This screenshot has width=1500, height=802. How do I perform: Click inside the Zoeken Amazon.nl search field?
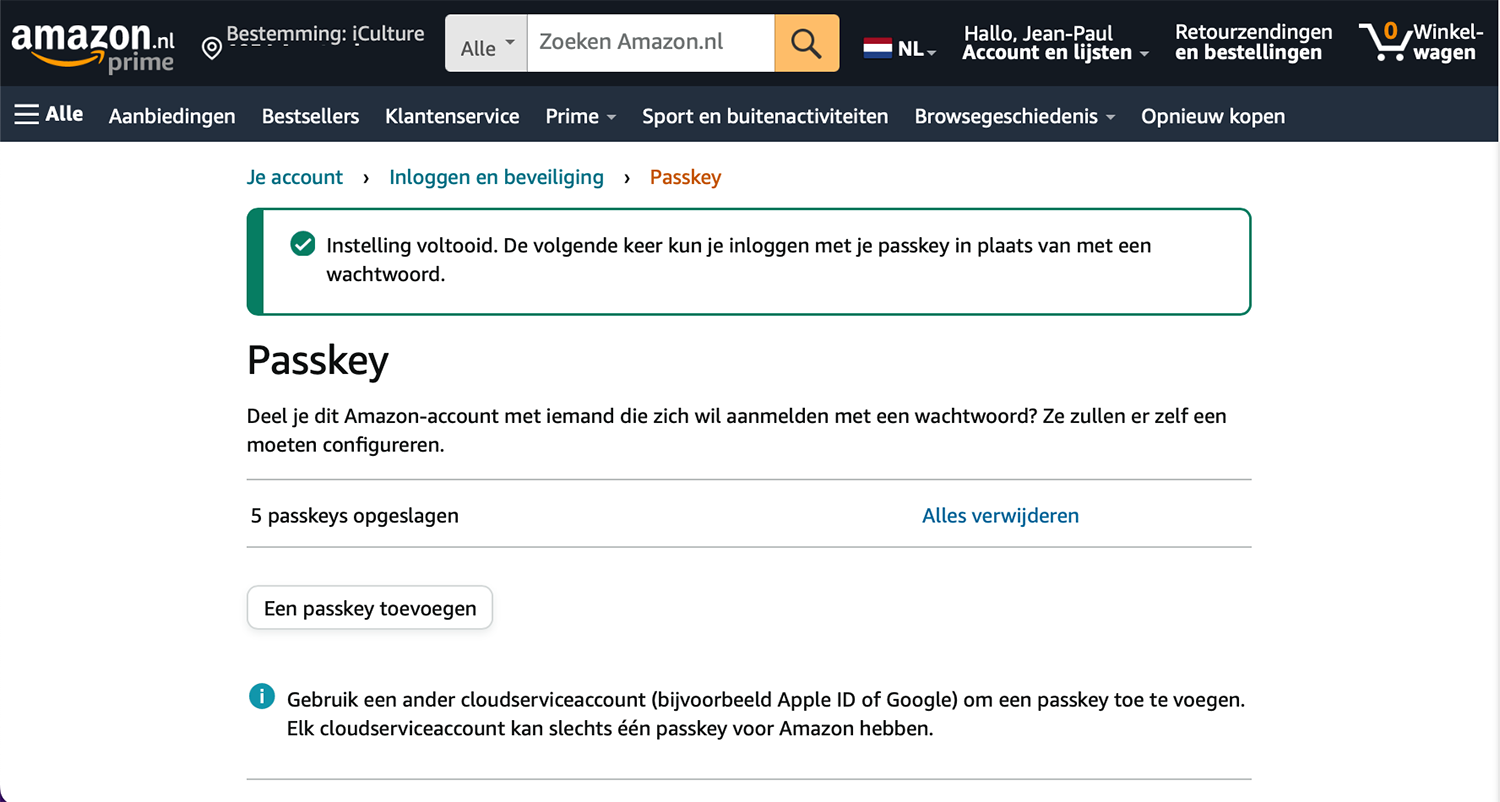point(650,42)
